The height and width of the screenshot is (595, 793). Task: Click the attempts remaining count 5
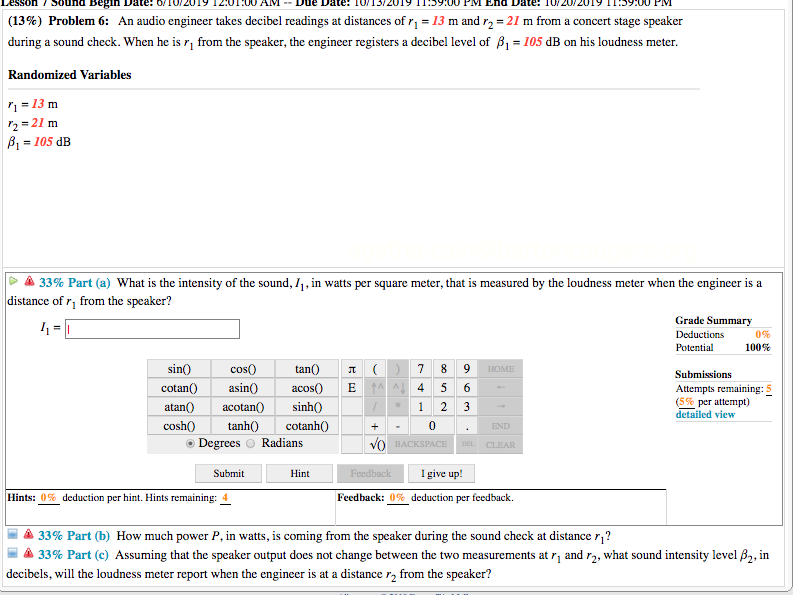coord(769,389)
